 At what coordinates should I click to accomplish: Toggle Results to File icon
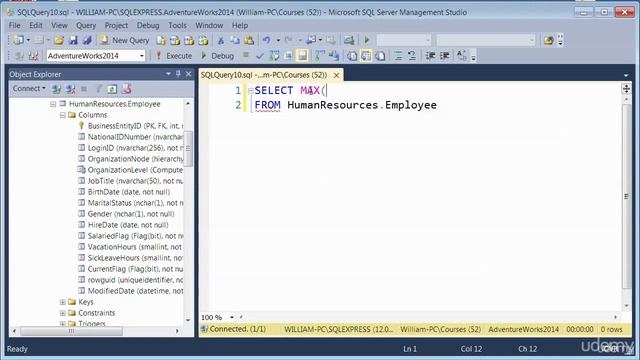380,56
